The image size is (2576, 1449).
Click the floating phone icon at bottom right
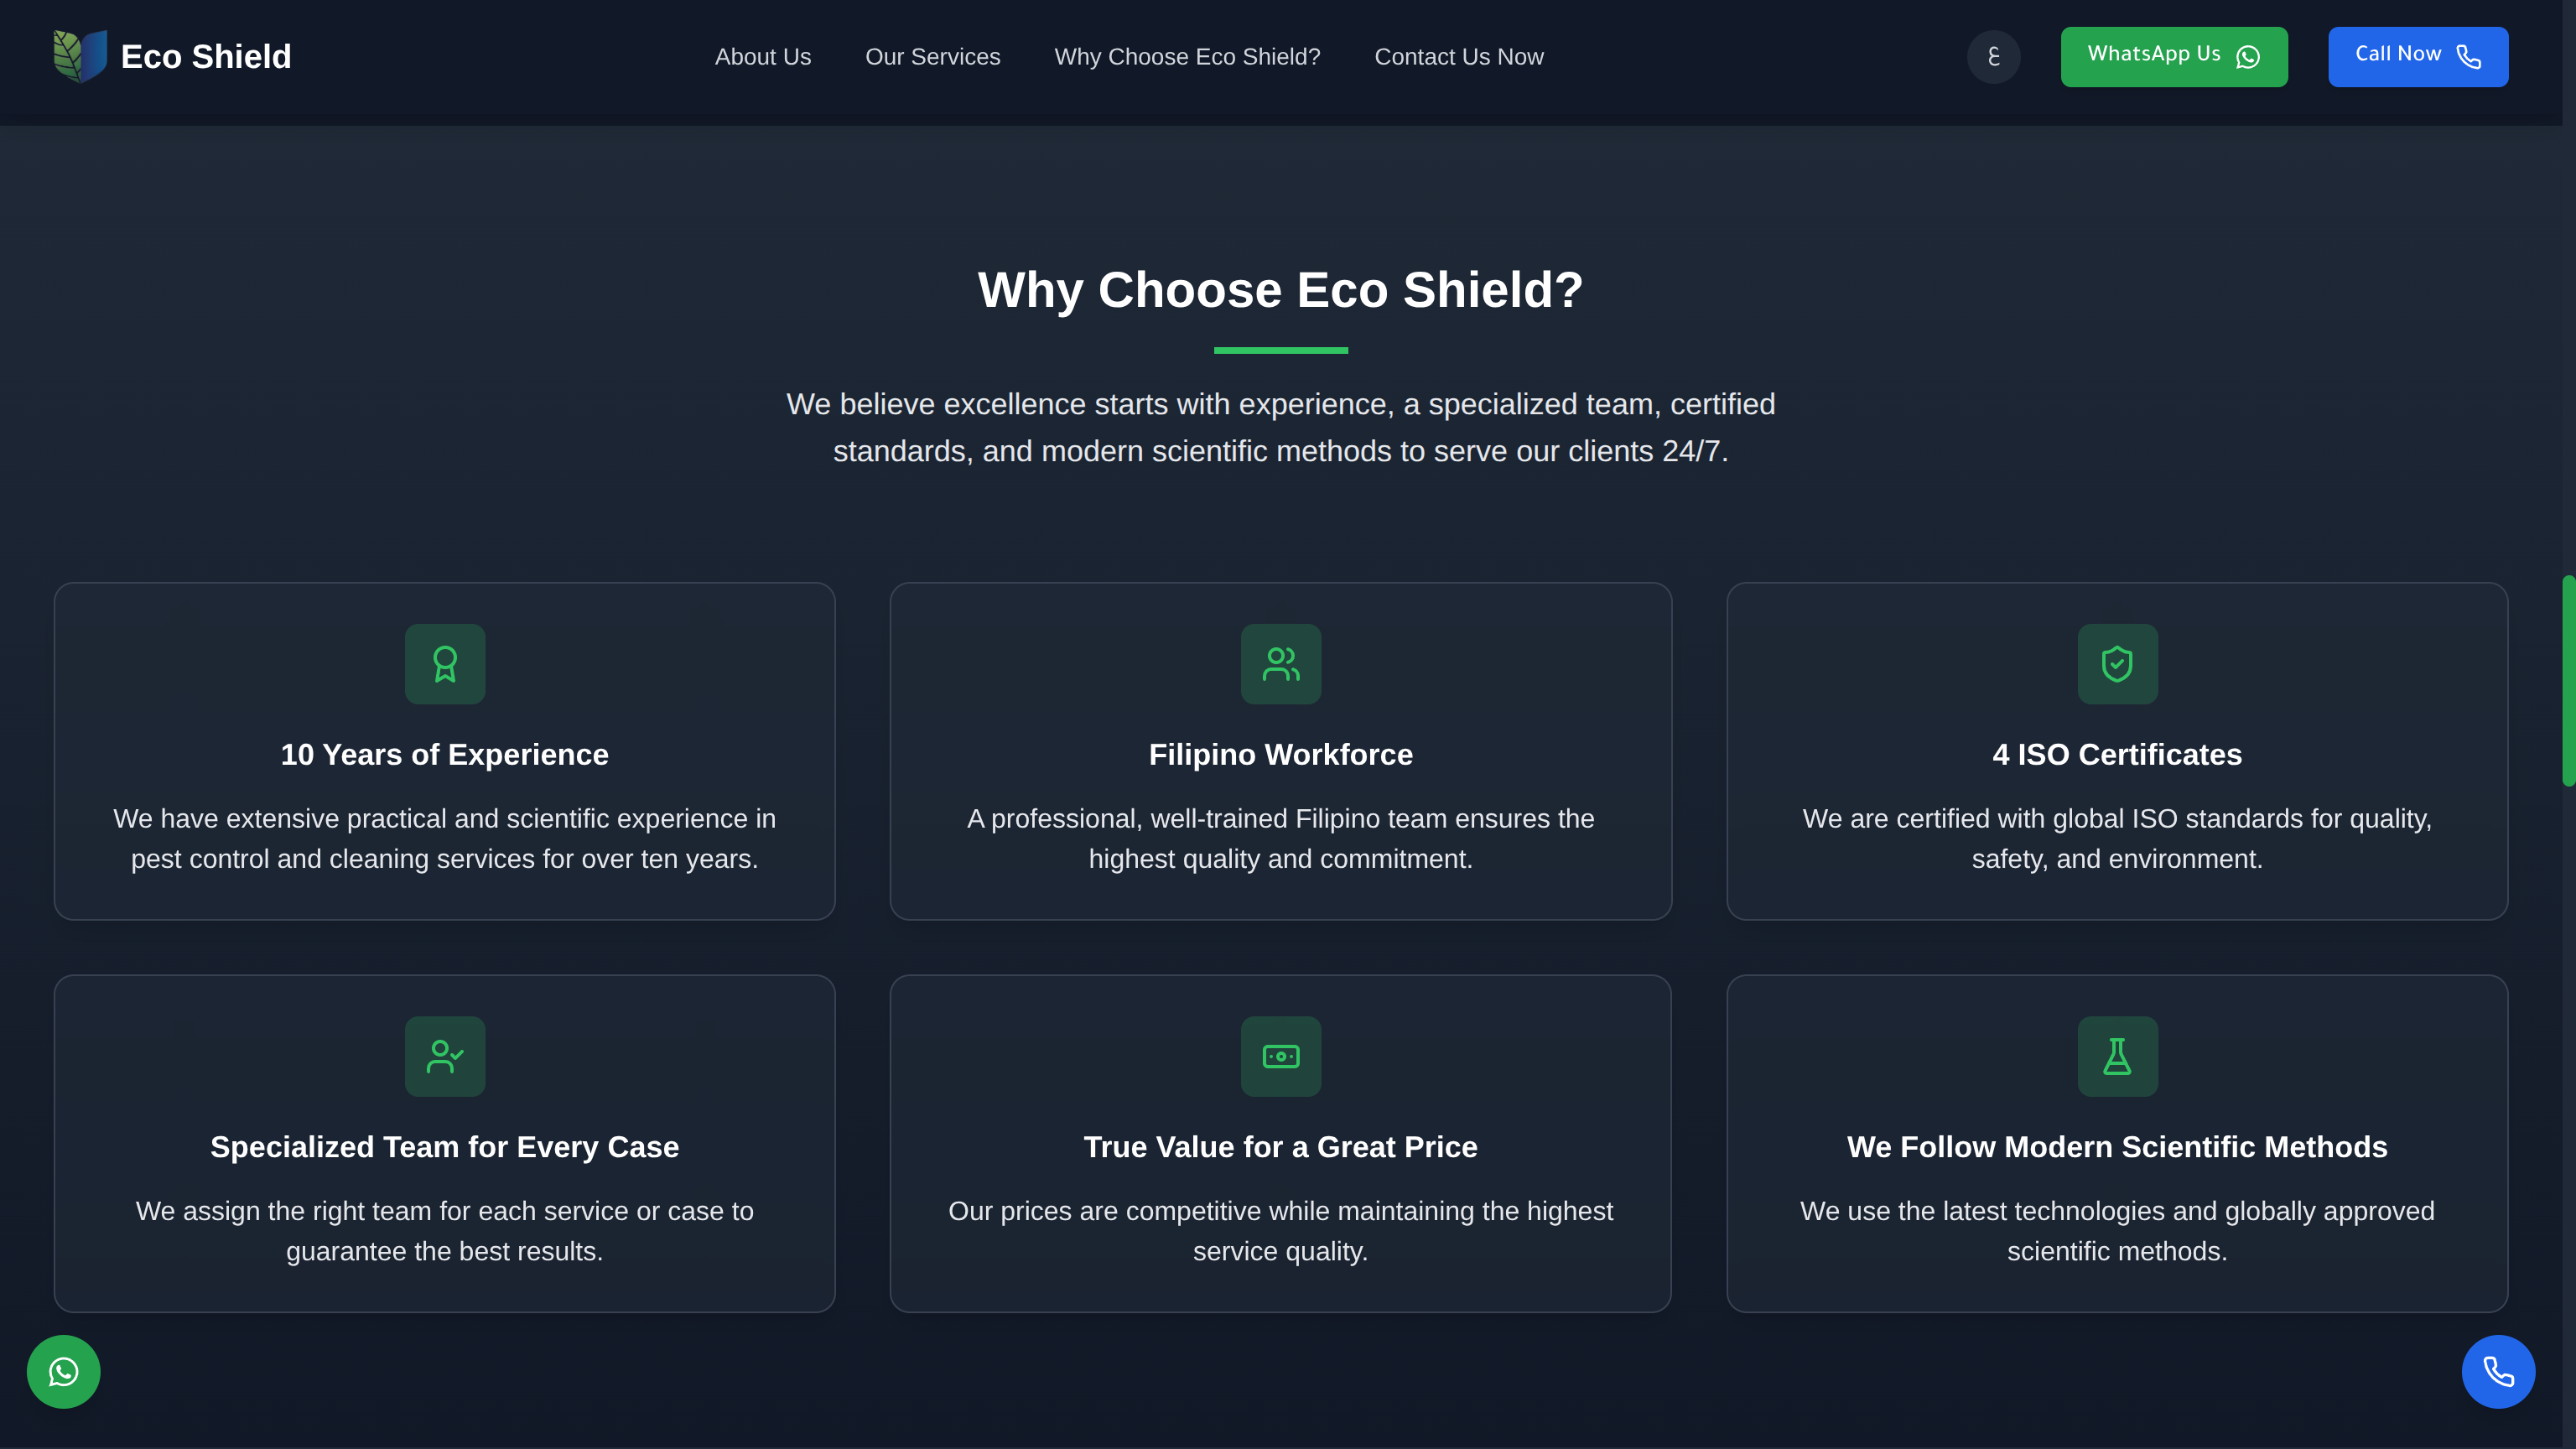(2498, 1371)
